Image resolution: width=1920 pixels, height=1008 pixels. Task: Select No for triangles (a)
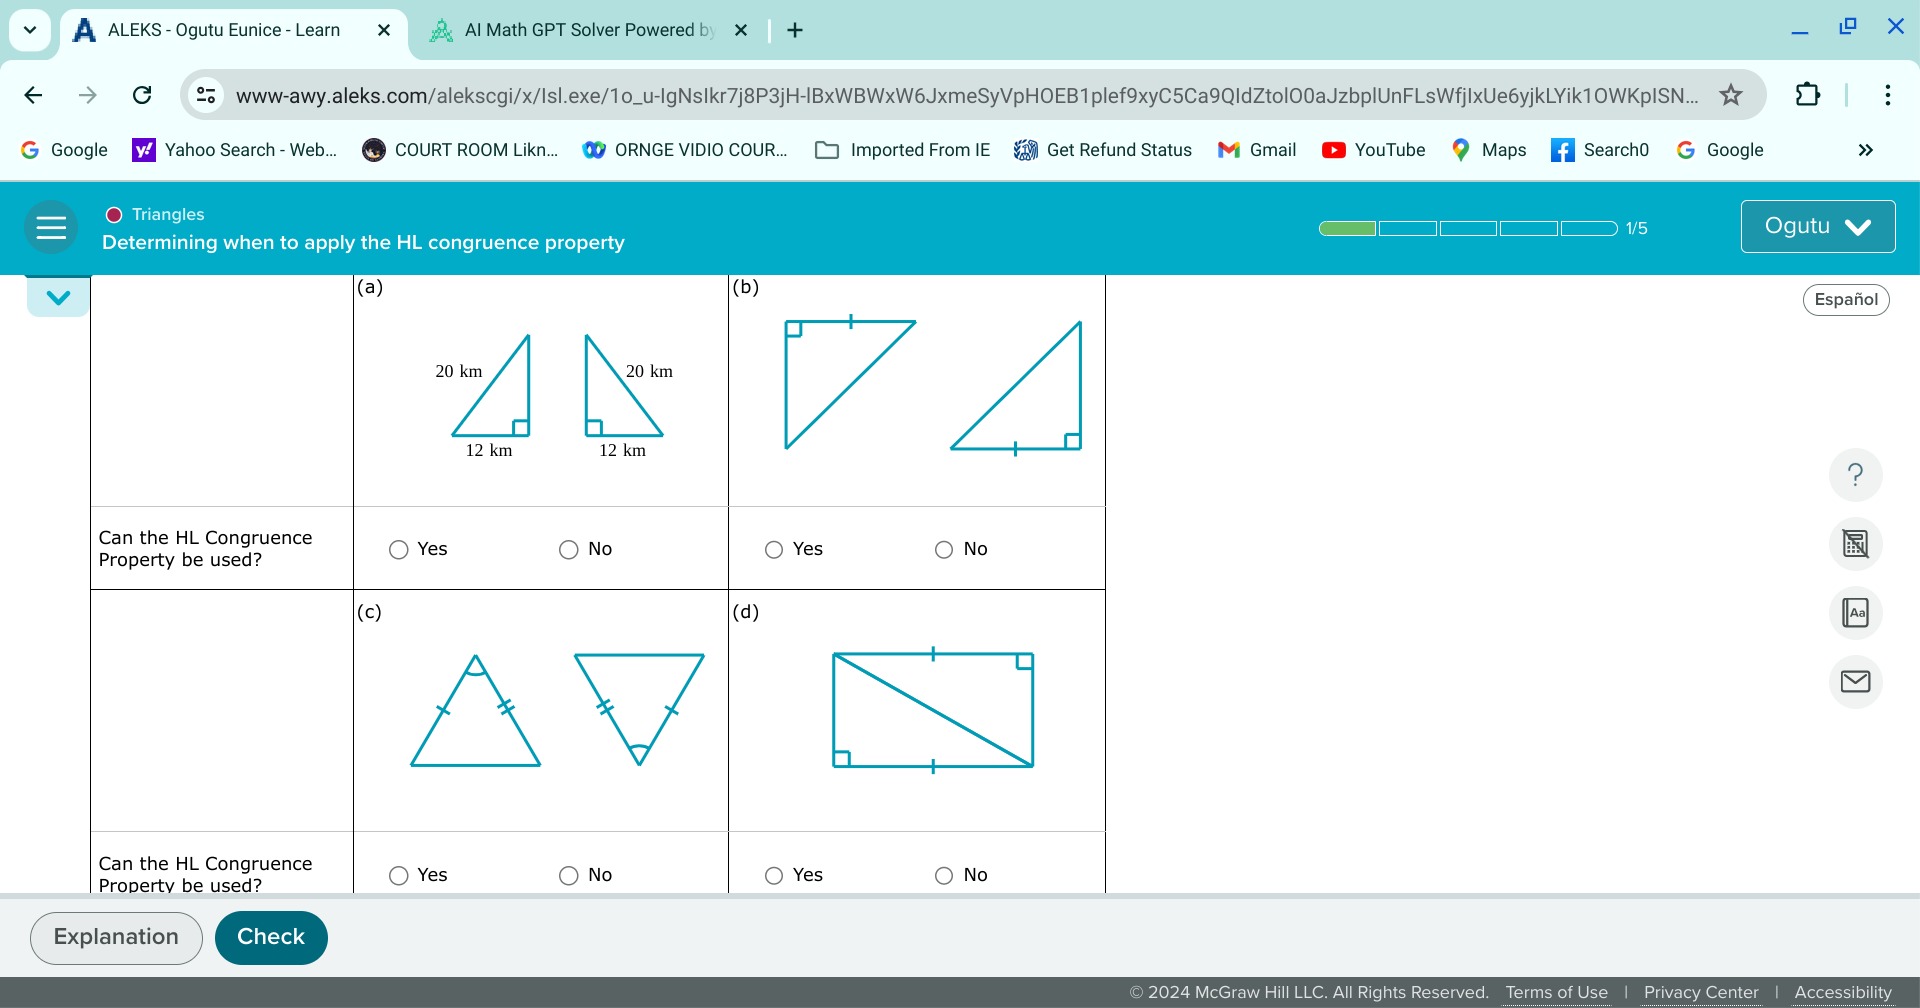tap(569, 550)
